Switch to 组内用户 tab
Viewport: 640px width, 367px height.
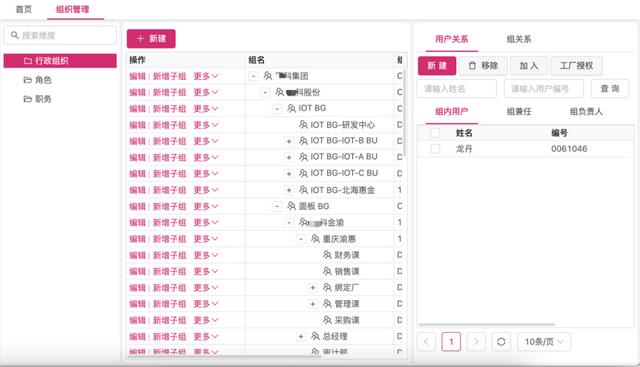[x=451, y=111]
